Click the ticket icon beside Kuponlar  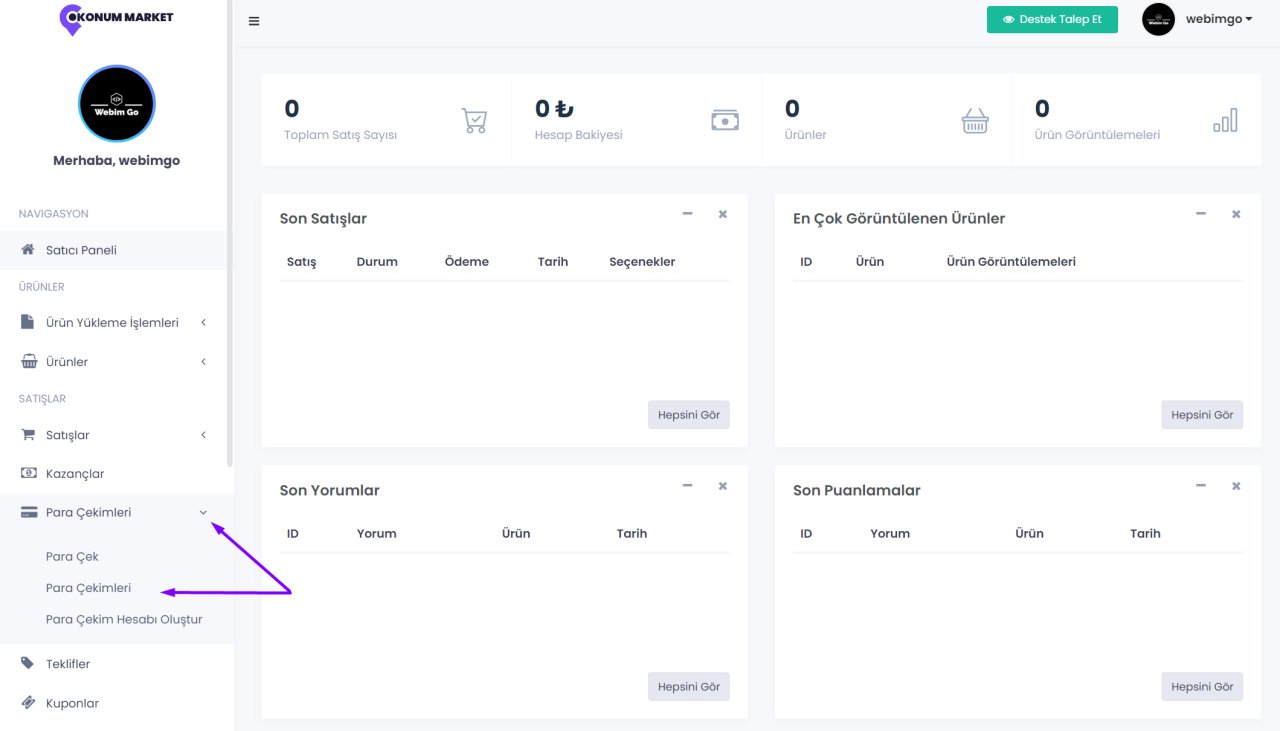point(28,703)
